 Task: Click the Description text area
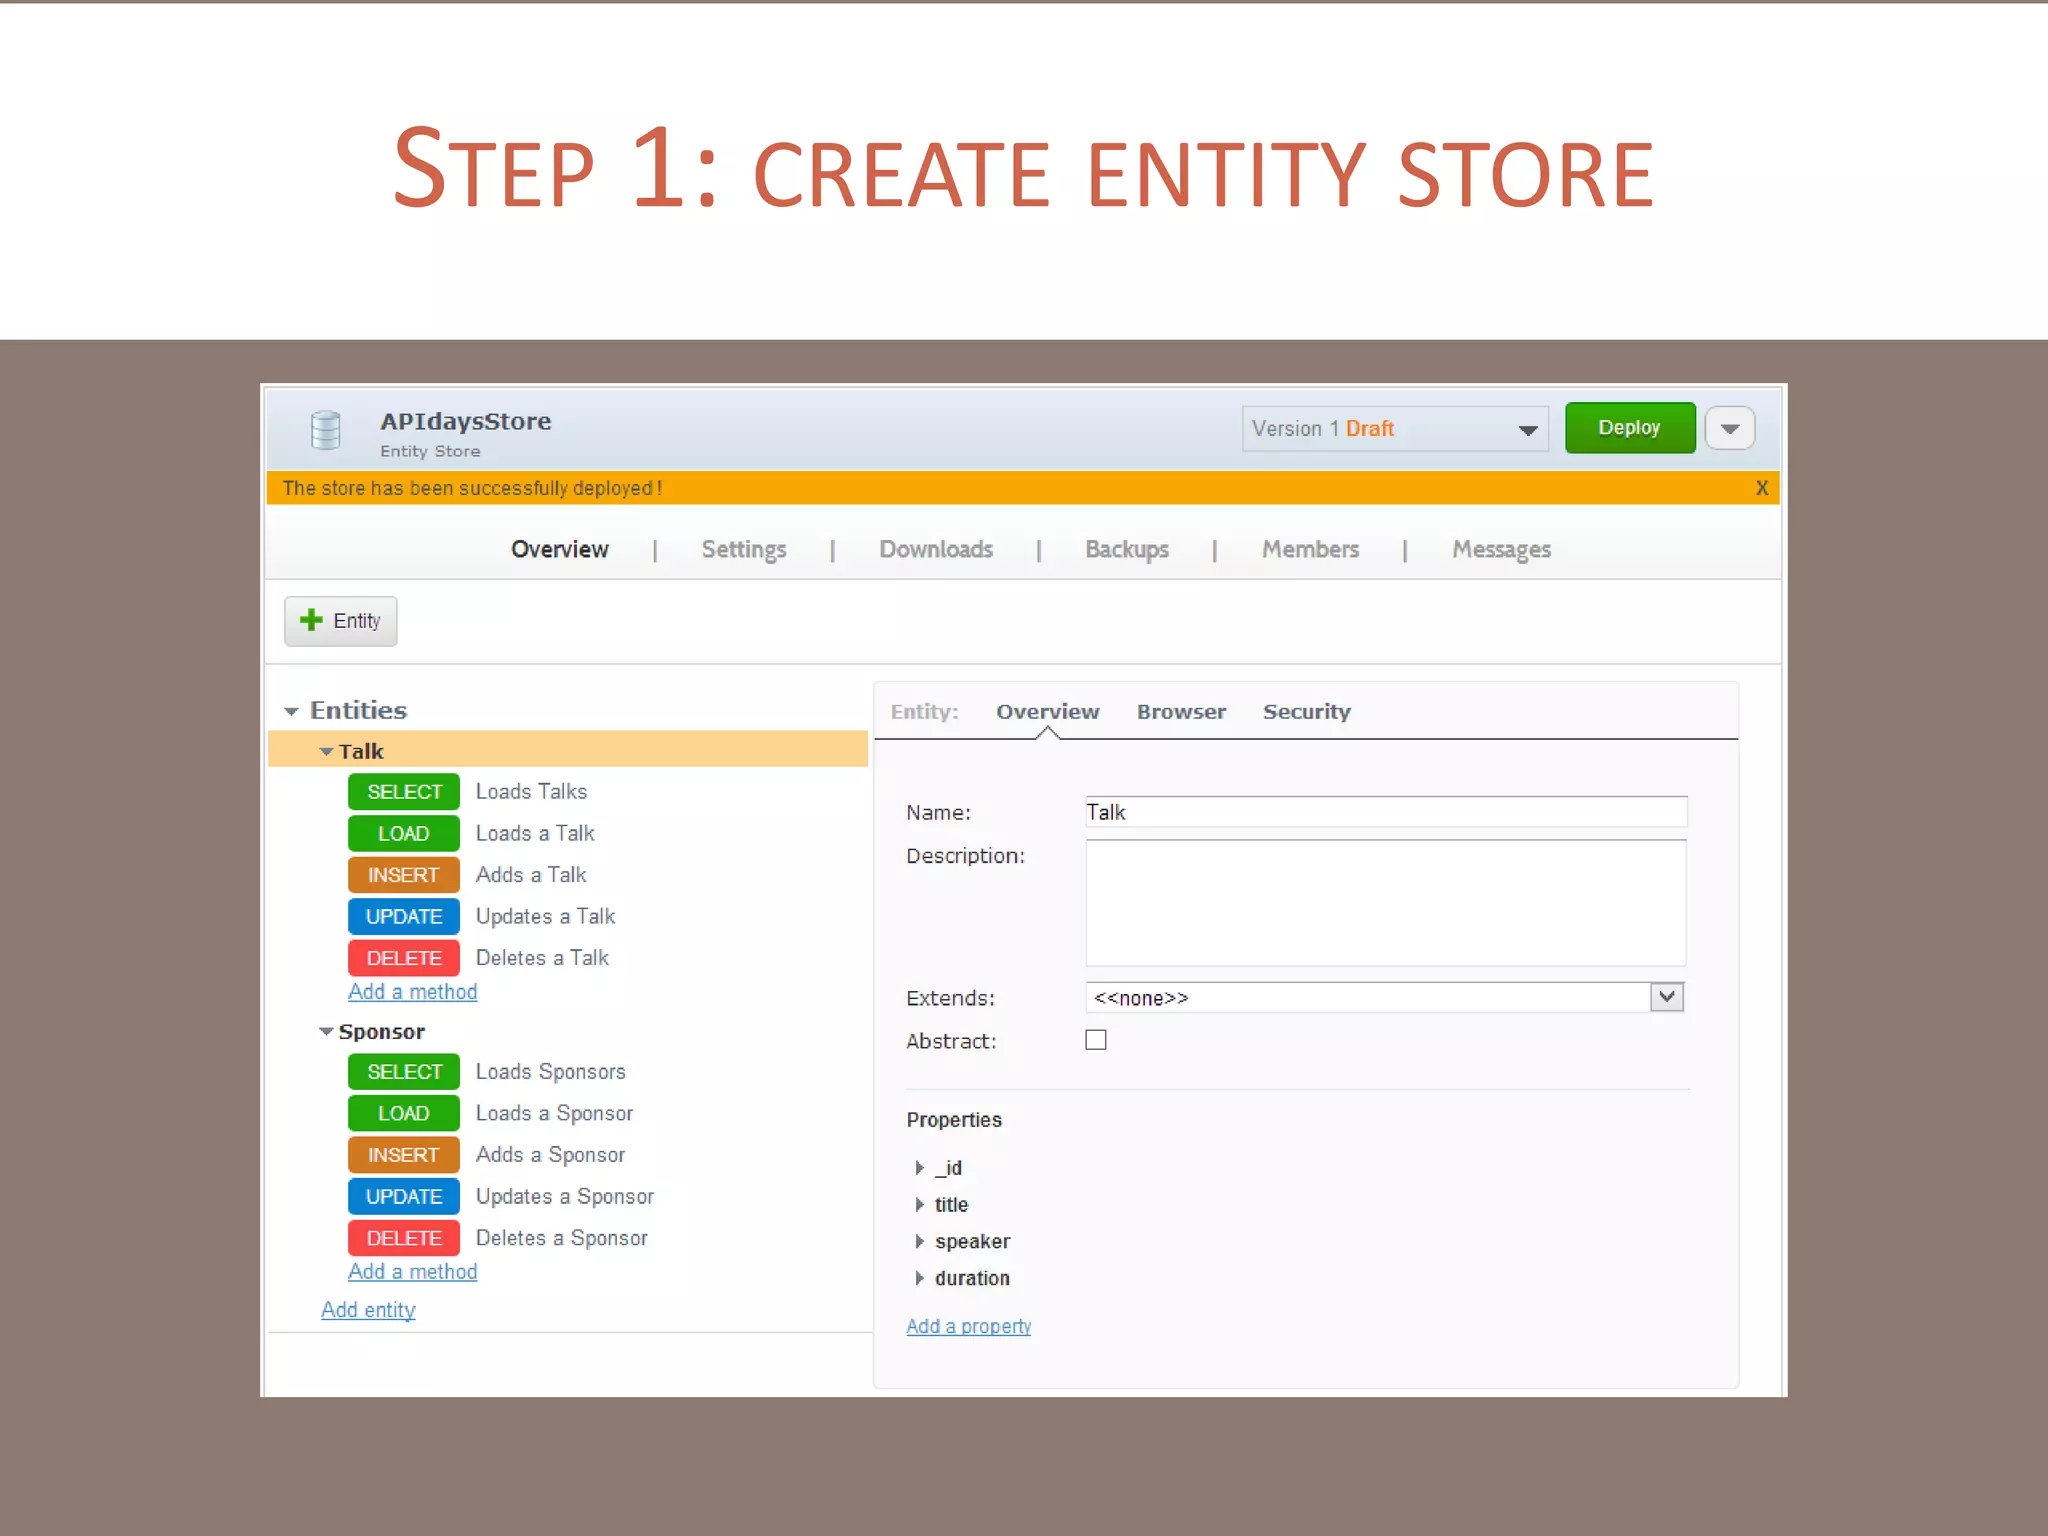tap(1386, 903)
